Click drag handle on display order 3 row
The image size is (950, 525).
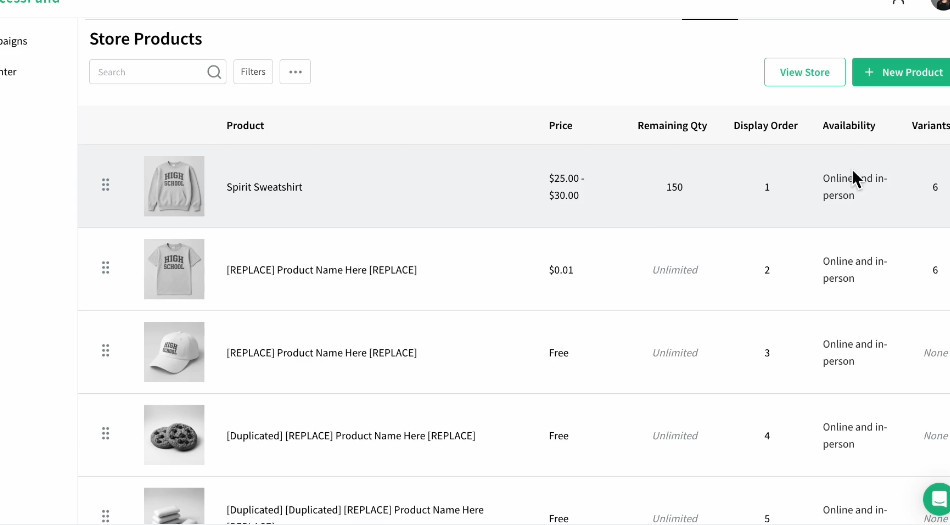click(x=105, y=351)
